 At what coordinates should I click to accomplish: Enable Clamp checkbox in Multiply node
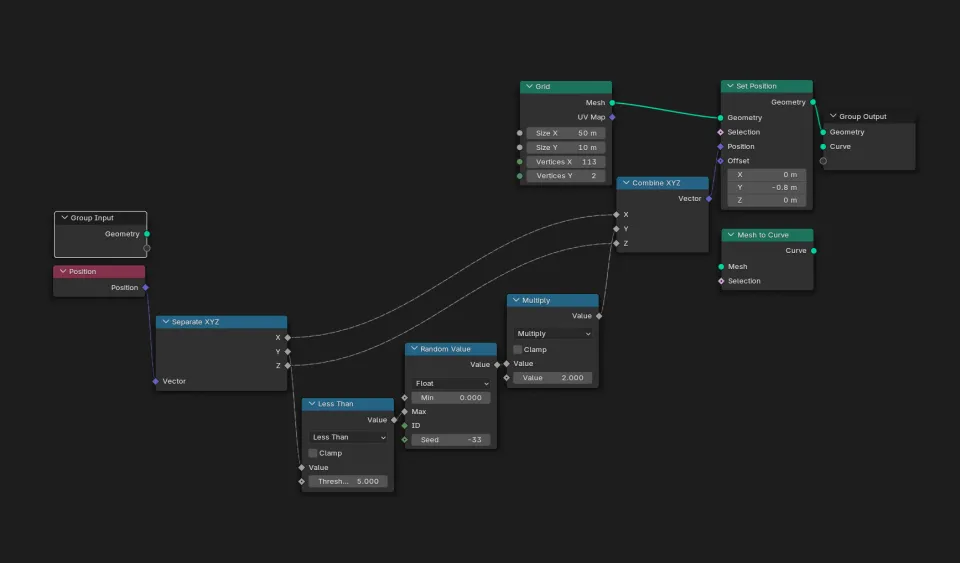[x=517, y=349]
